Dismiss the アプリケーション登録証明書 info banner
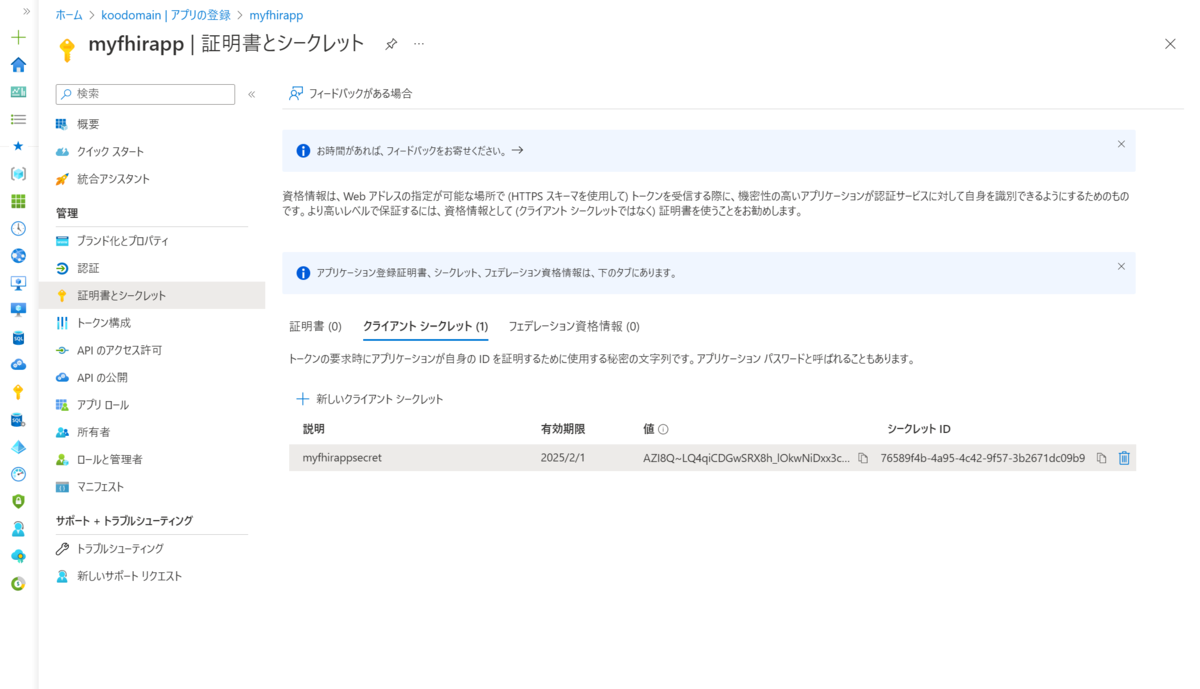 point(1121,266)
